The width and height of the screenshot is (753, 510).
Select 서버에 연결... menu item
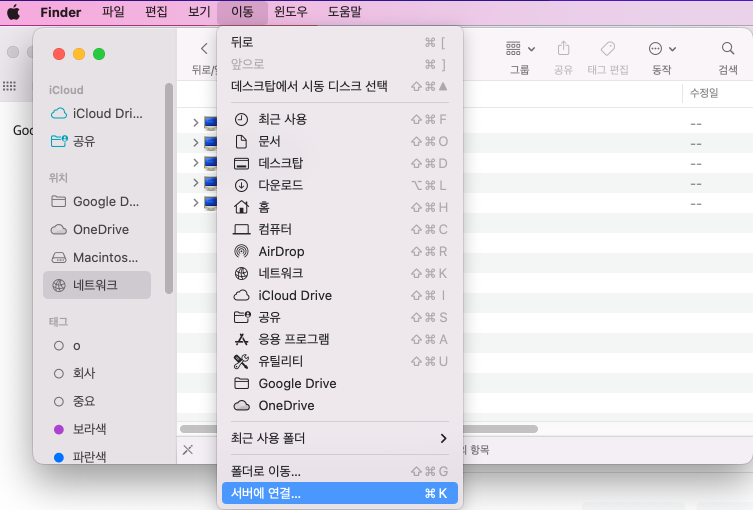pos(340,493)
